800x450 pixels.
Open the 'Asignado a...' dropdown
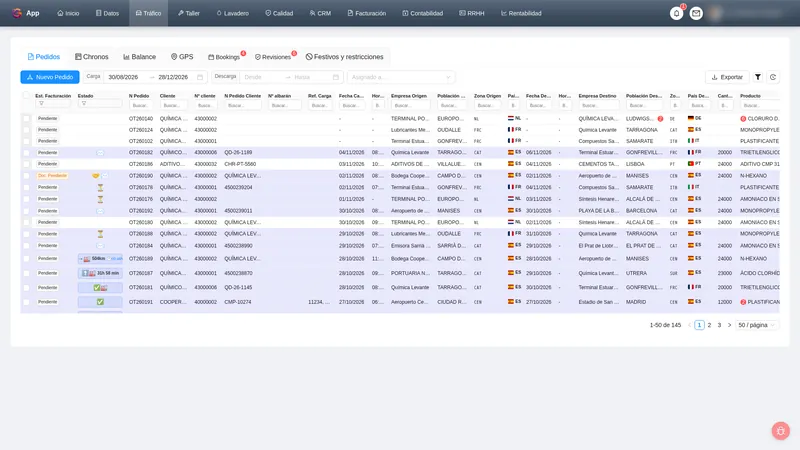tap(401, 77)
